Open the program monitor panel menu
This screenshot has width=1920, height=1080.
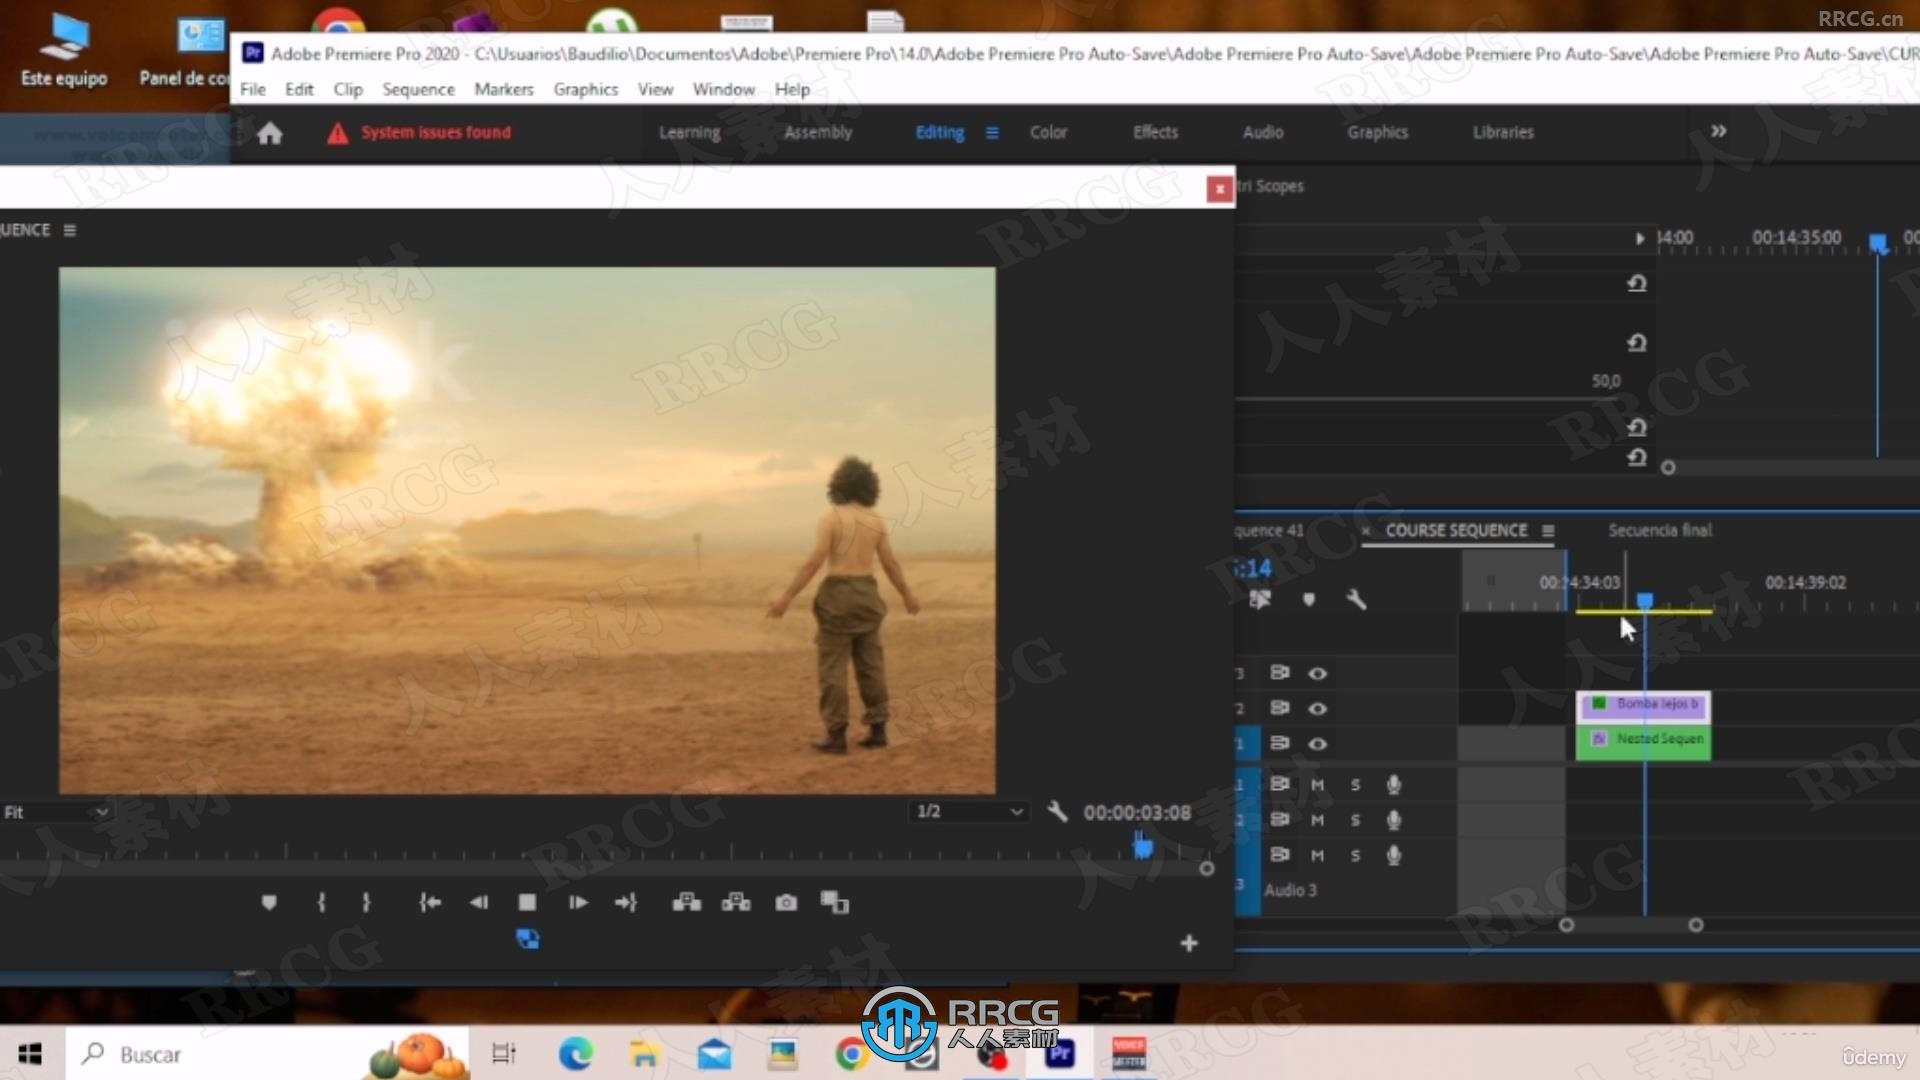69,230
